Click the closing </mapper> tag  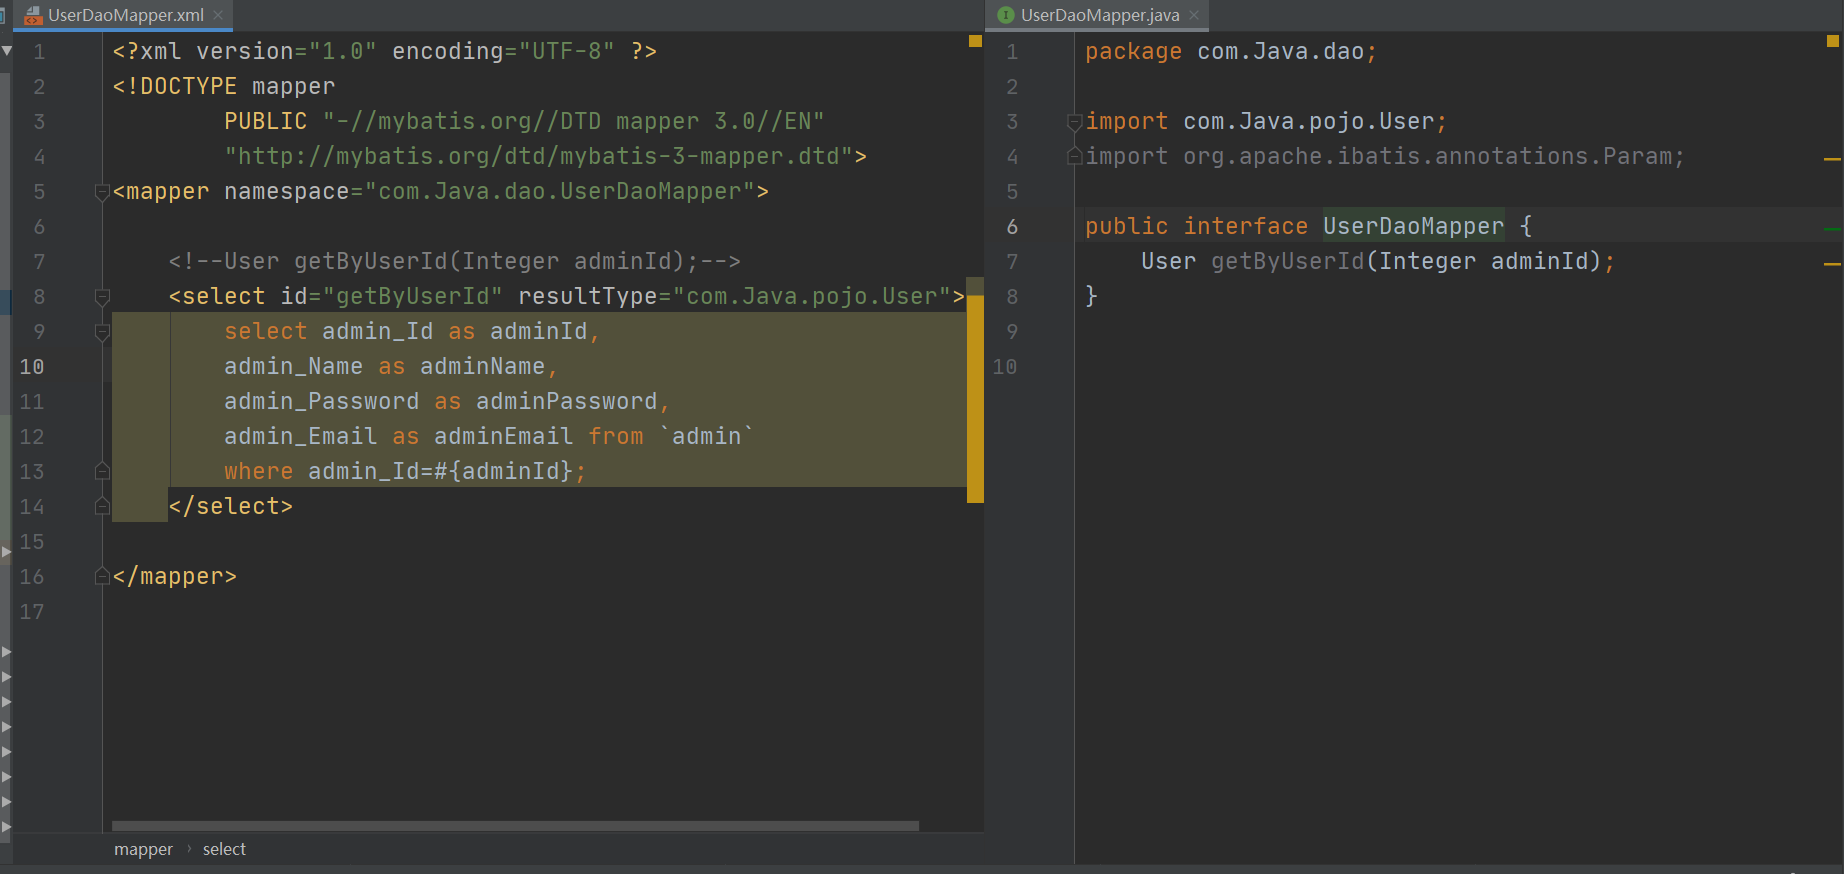(x=175, y=576)
